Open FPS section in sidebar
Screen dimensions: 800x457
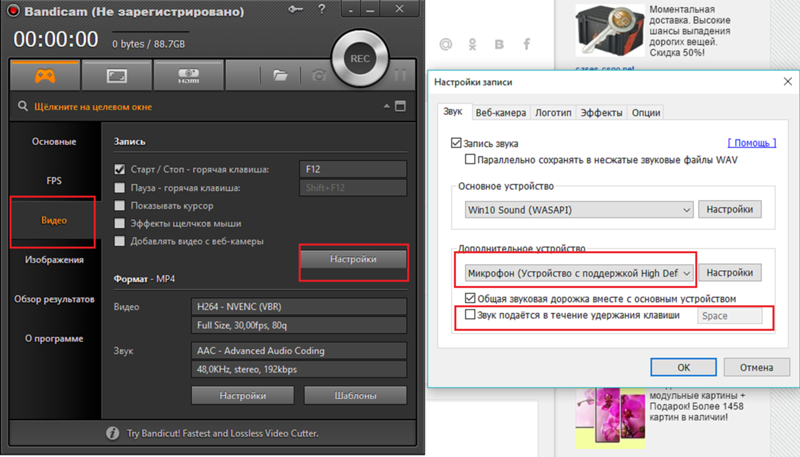tap(54, 181)
